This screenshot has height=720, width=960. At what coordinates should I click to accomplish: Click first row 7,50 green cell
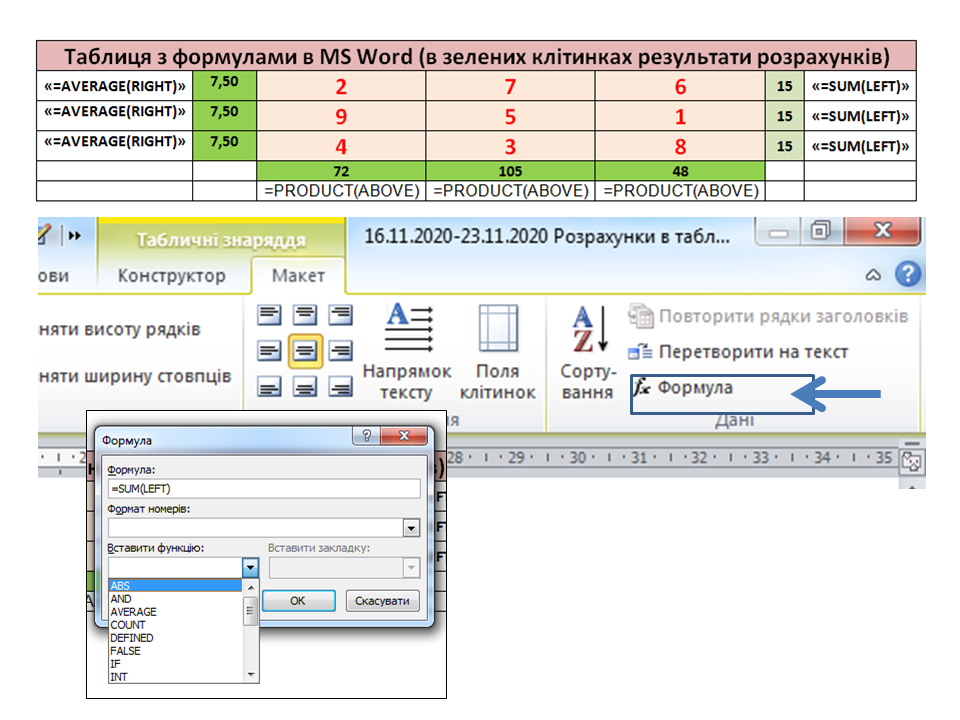(224, 85)
